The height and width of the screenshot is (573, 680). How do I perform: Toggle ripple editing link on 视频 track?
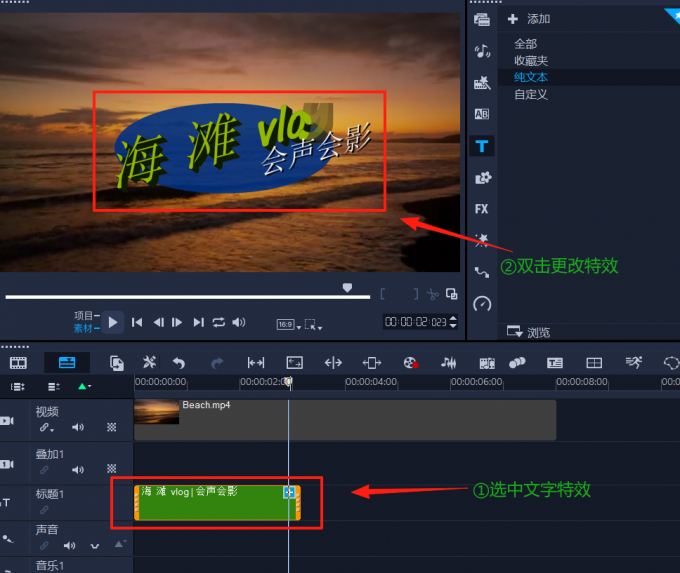click(46, 428)
